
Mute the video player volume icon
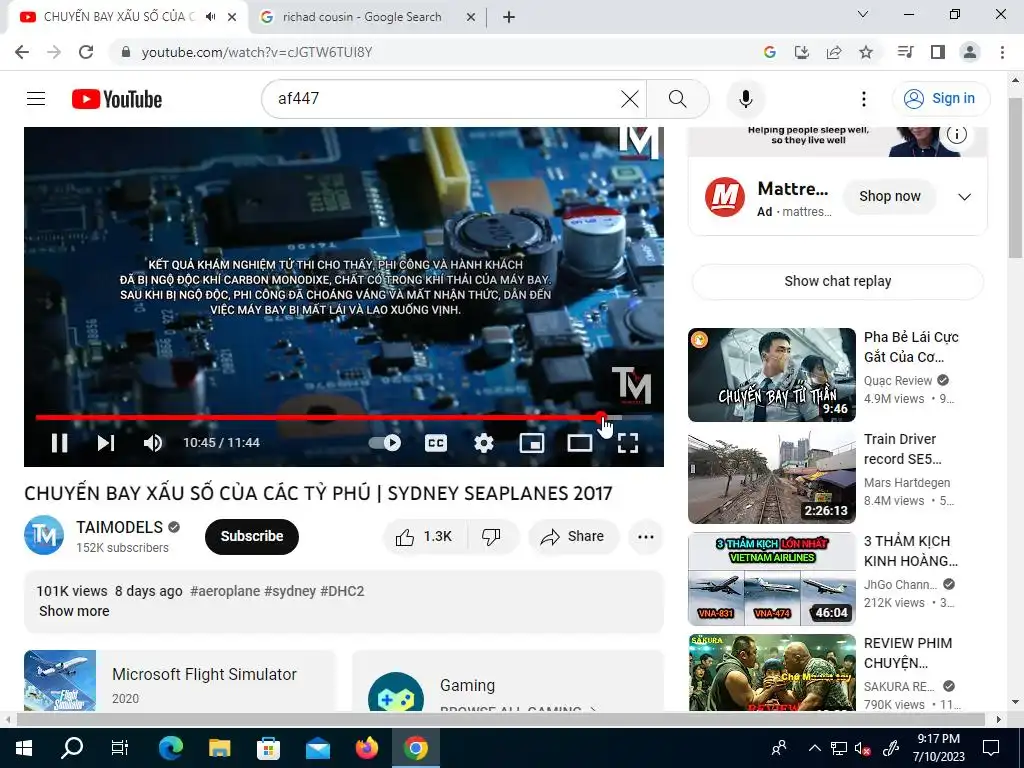point(153,443)
